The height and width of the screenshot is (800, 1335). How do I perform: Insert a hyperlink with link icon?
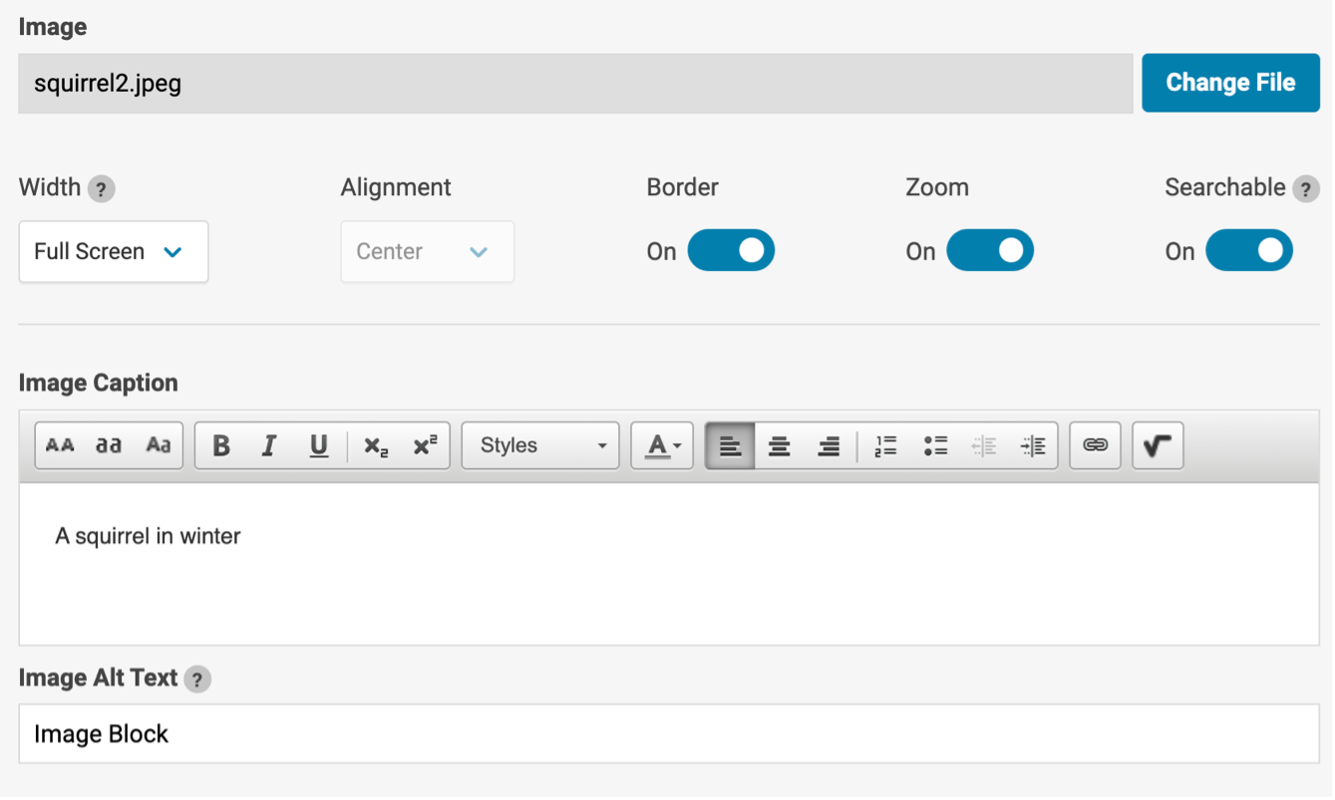pyautogui.click(x=1095, y=446)
